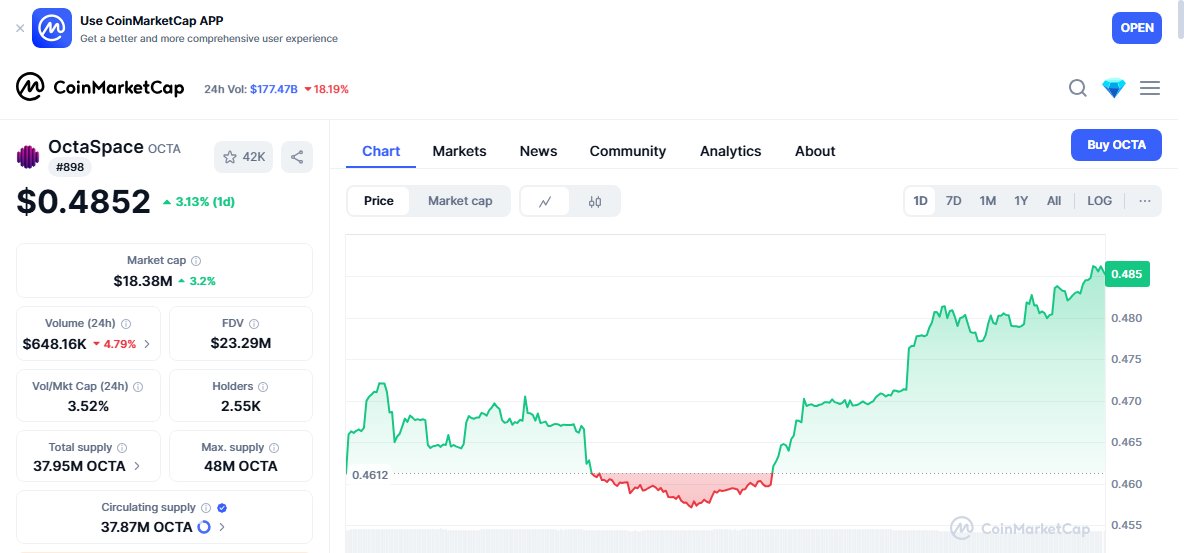Toggle LOG scale on chart
Viewport: 1184px width, 553px height.
tap(1099, 201)
